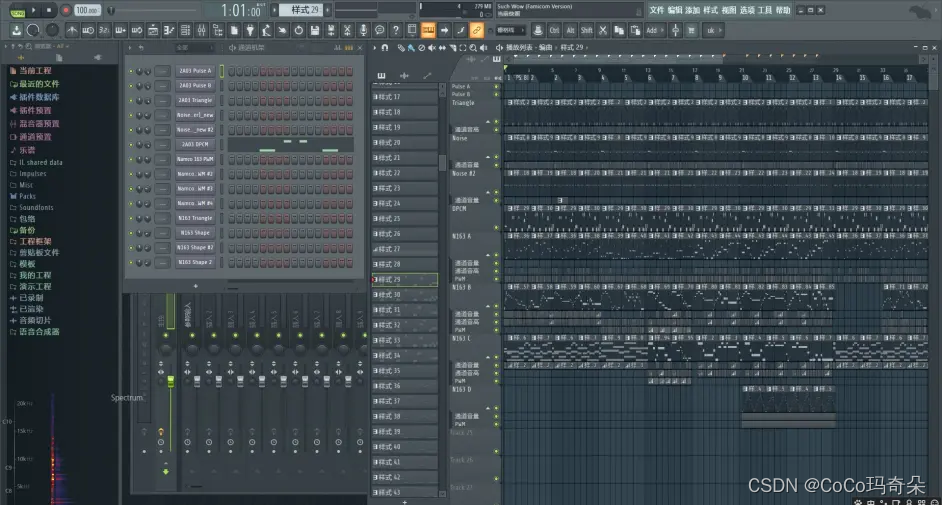The width and height of the screenshot is (942, 505).
Task: Click the audio editor scissors icon near mic
Action: pyautogui.click(x=347, y=30)
